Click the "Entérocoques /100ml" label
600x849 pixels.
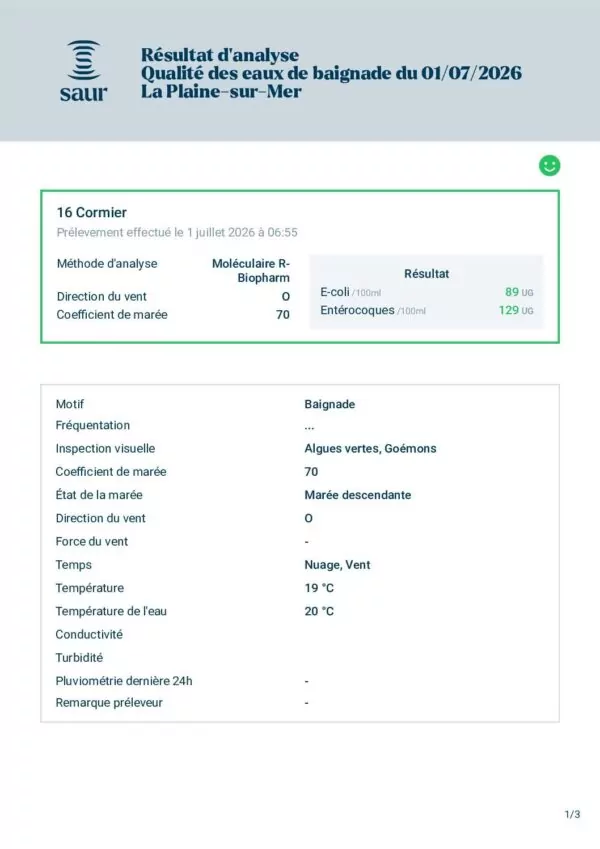coord(373,310)
